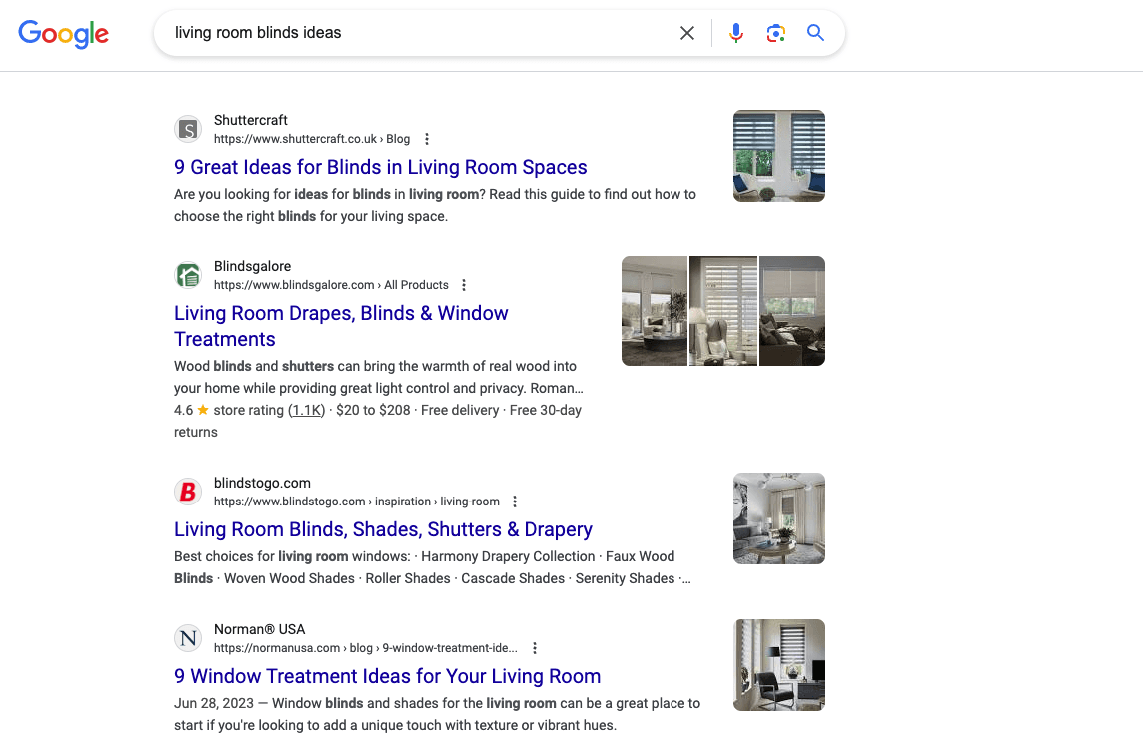This screenshot has height=743, width=1143.
Task: Open "9 Great Ideas for Blinds in Living Room Spaces"
Action: [x=380, y=167]
